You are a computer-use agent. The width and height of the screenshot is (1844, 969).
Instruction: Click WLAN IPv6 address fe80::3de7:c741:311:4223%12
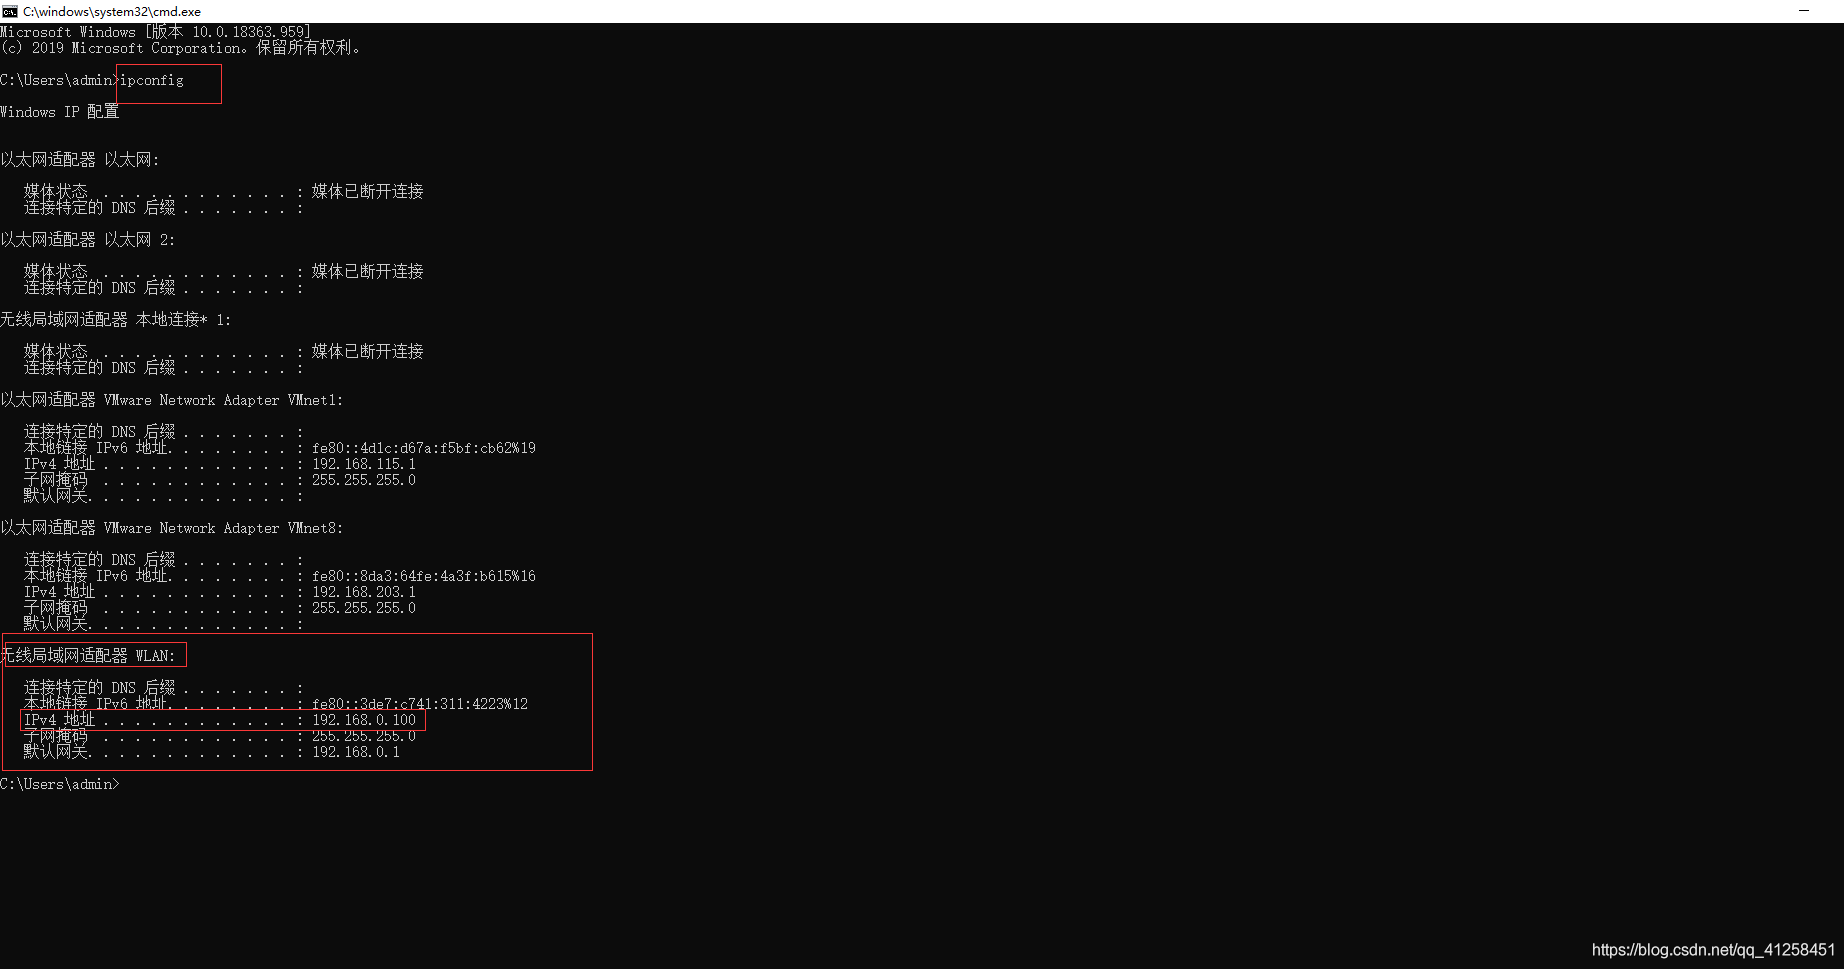[x=420, y=704]
